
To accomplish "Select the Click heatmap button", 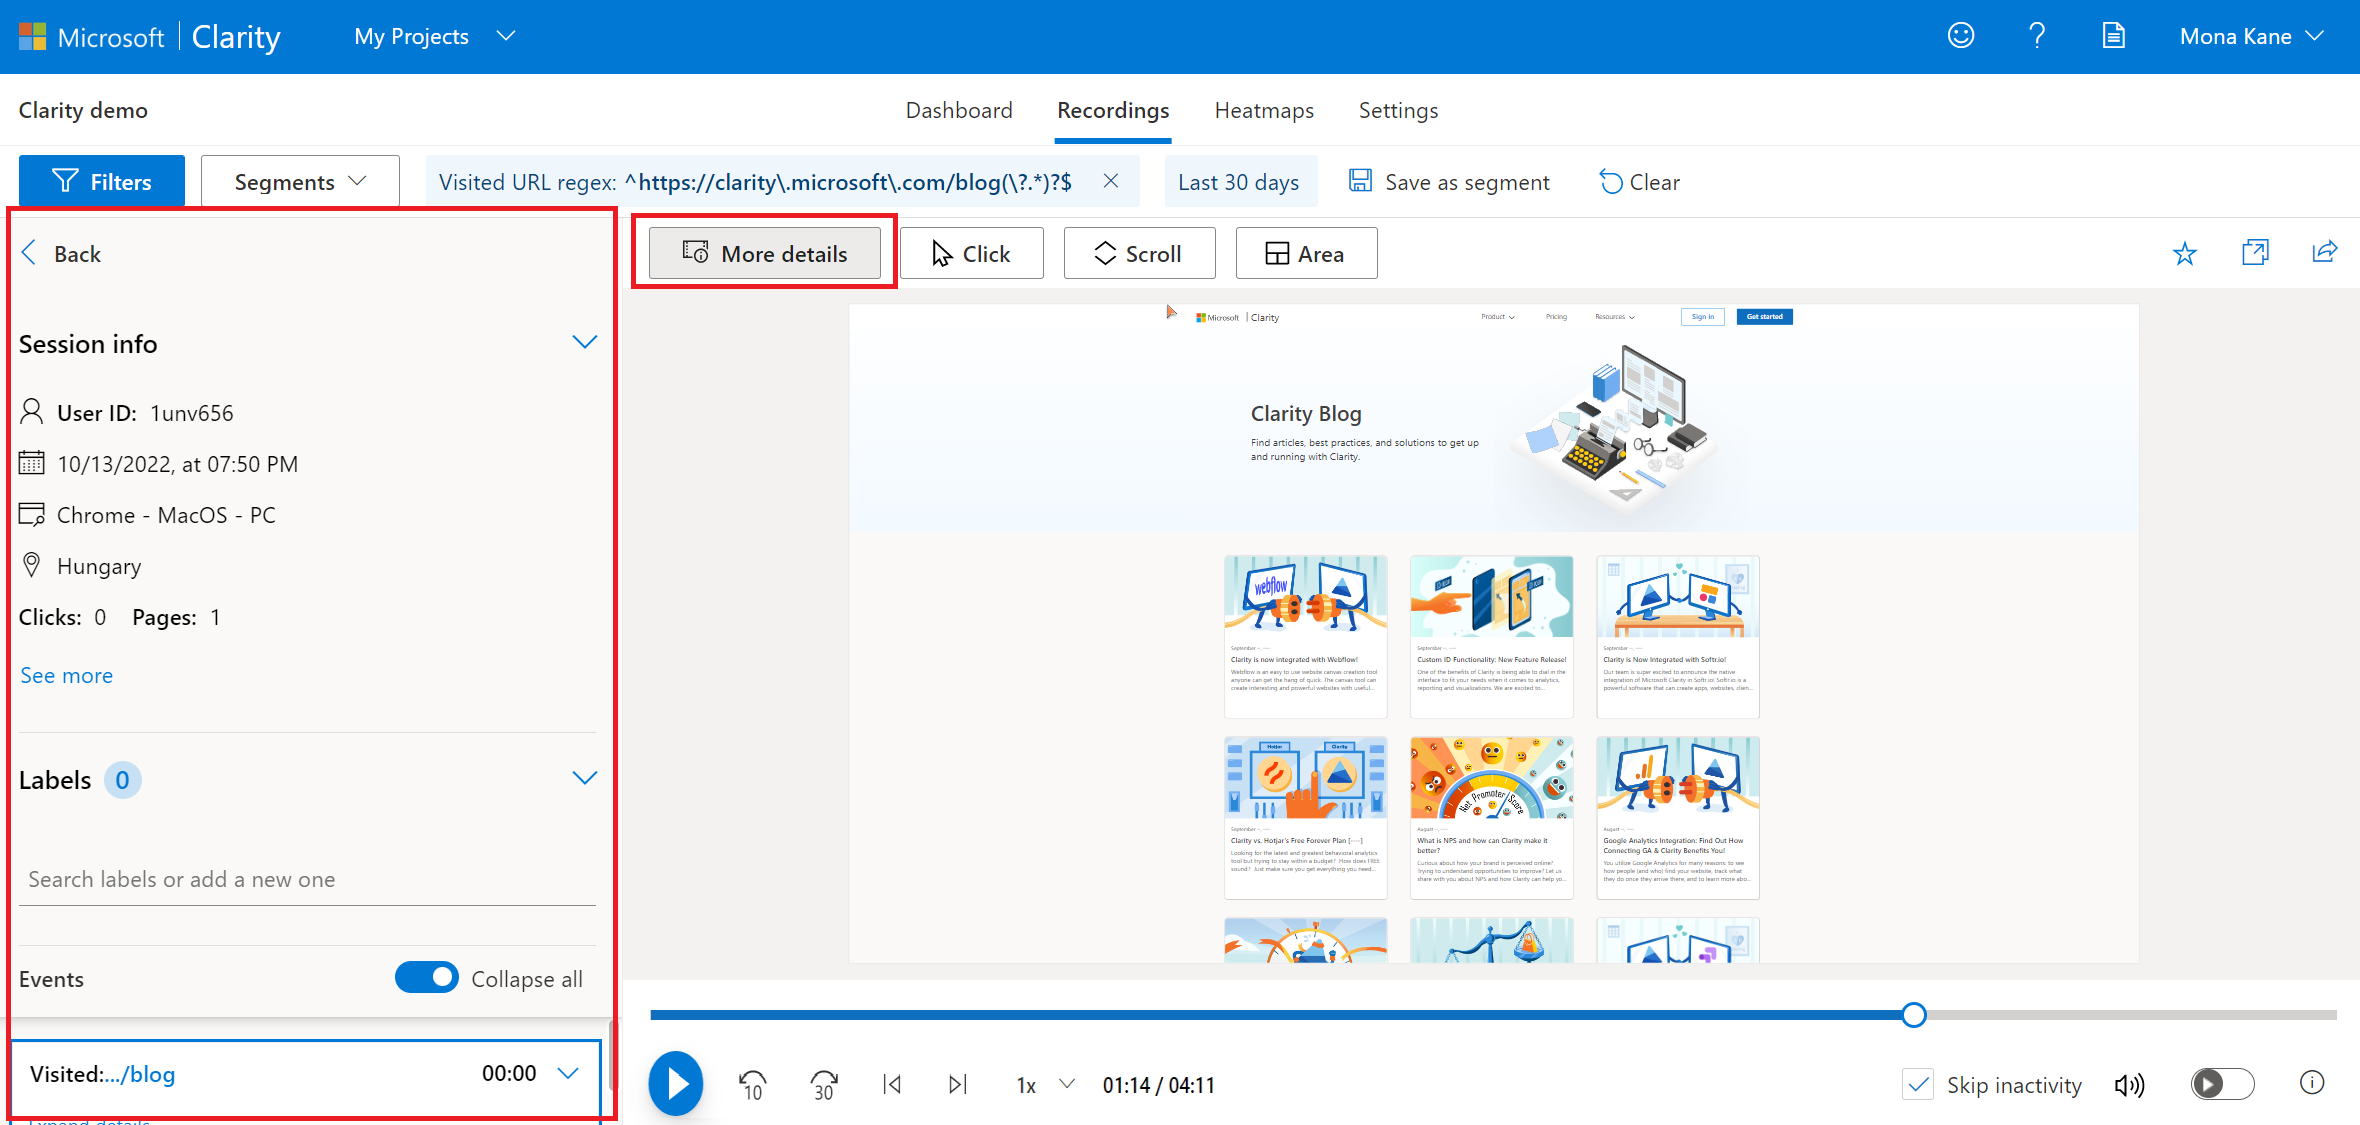I will [x=972, y=253].
